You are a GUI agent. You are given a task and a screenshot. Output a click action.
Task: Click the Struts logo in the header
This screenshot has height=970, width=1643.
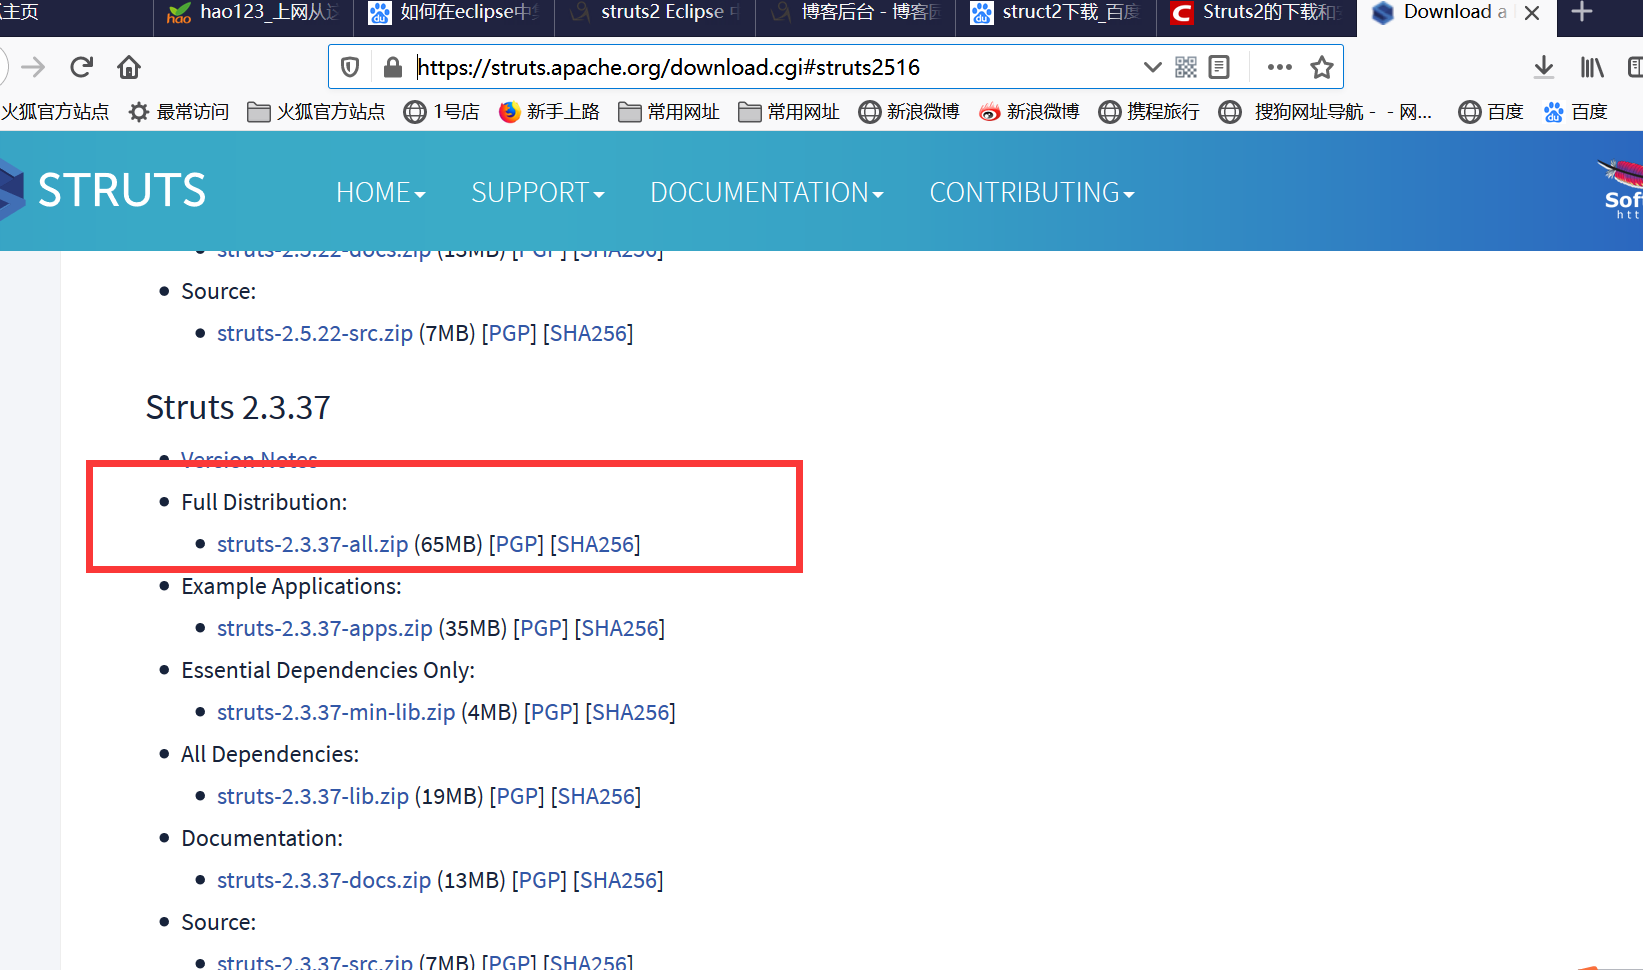click(104, 190)
